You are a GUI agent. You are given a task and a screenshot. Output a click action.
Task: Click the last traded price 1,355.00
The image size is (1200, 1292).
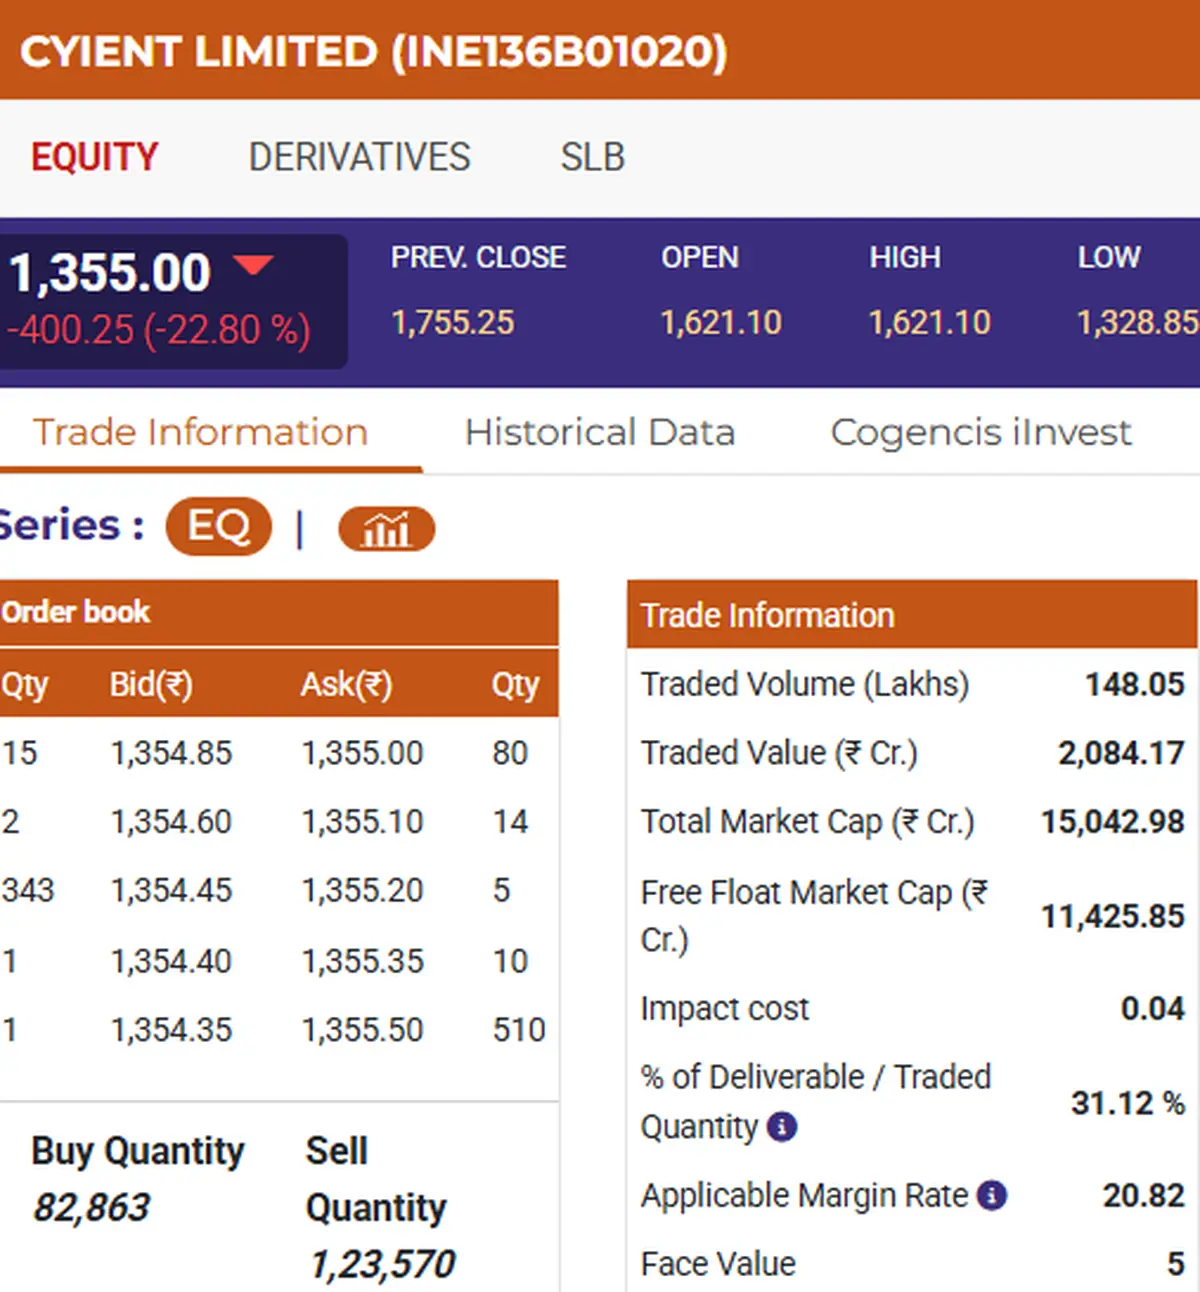[x=110, y=273]
